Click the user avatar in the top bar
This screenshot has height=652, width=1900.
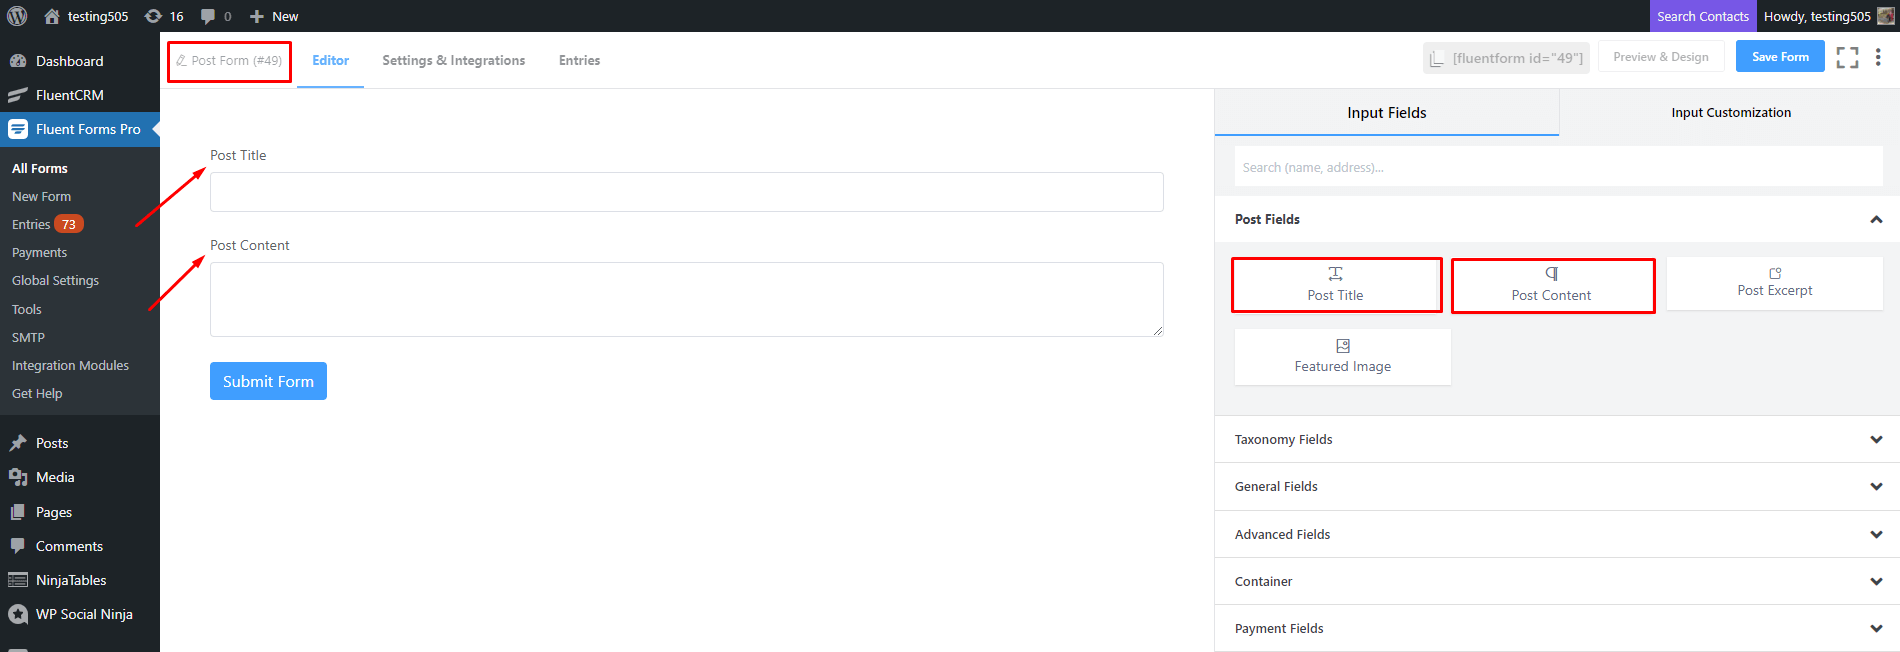point(1886,16)
